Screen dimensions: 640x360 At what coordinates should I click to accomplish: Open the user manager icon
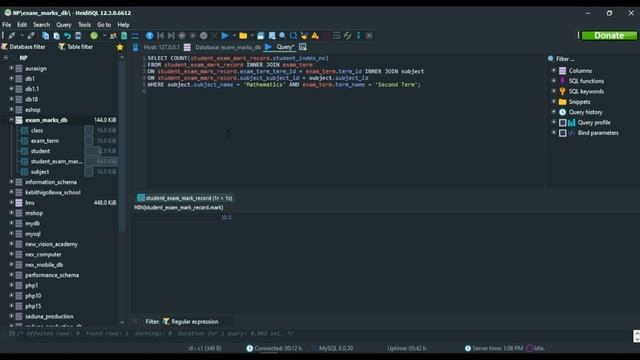113,36
